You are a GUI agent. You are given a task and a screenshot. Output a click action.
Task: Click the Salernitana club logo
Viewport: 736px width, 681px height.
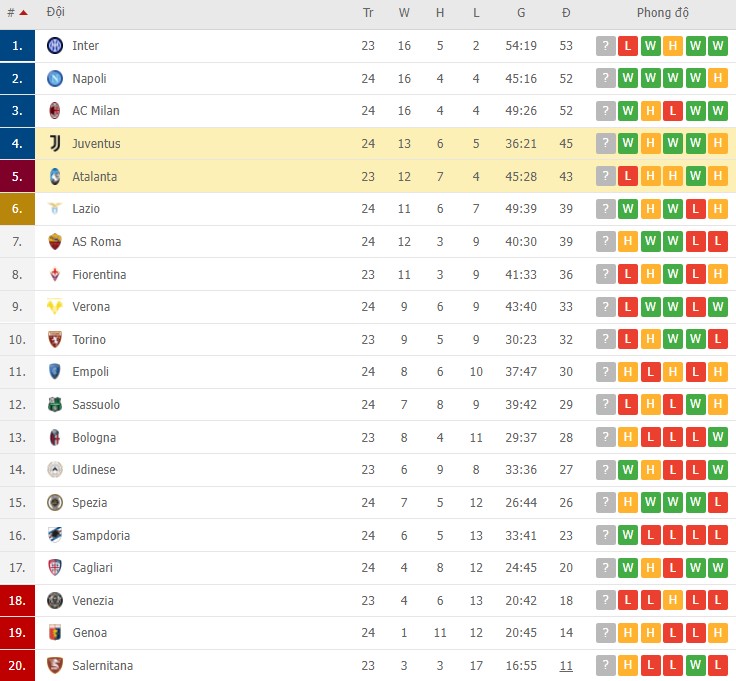(x=55, y=666)
